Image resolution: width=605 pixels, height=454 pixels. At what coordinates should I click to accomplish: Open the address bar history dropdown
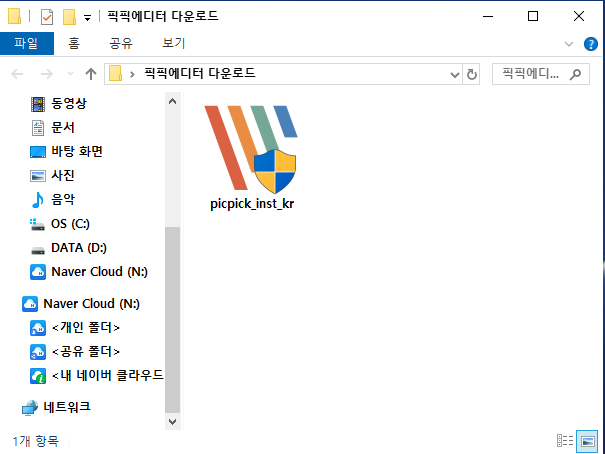pos(455,74)
